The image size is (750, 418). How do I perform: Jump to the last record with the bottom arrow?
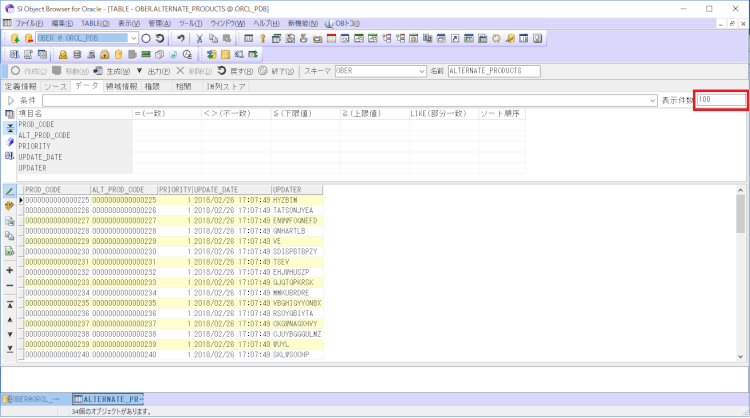(x=10, y=349)
